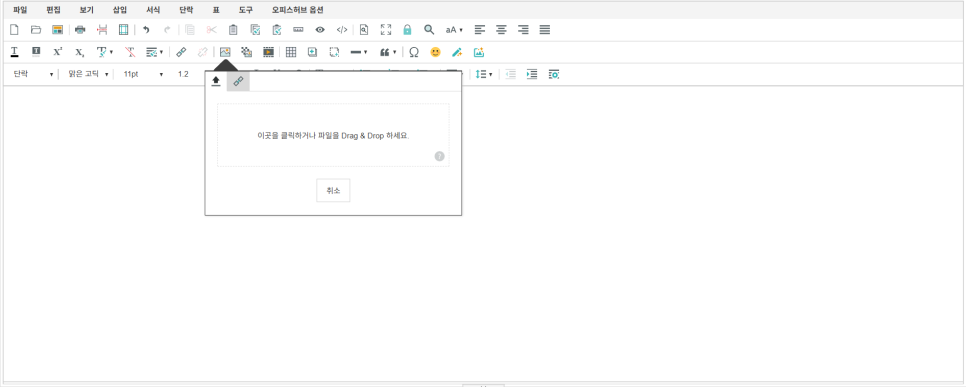Viewport: 966px width, 387px height.
Task: Open the 표 menu
Action: click(216, 10)
